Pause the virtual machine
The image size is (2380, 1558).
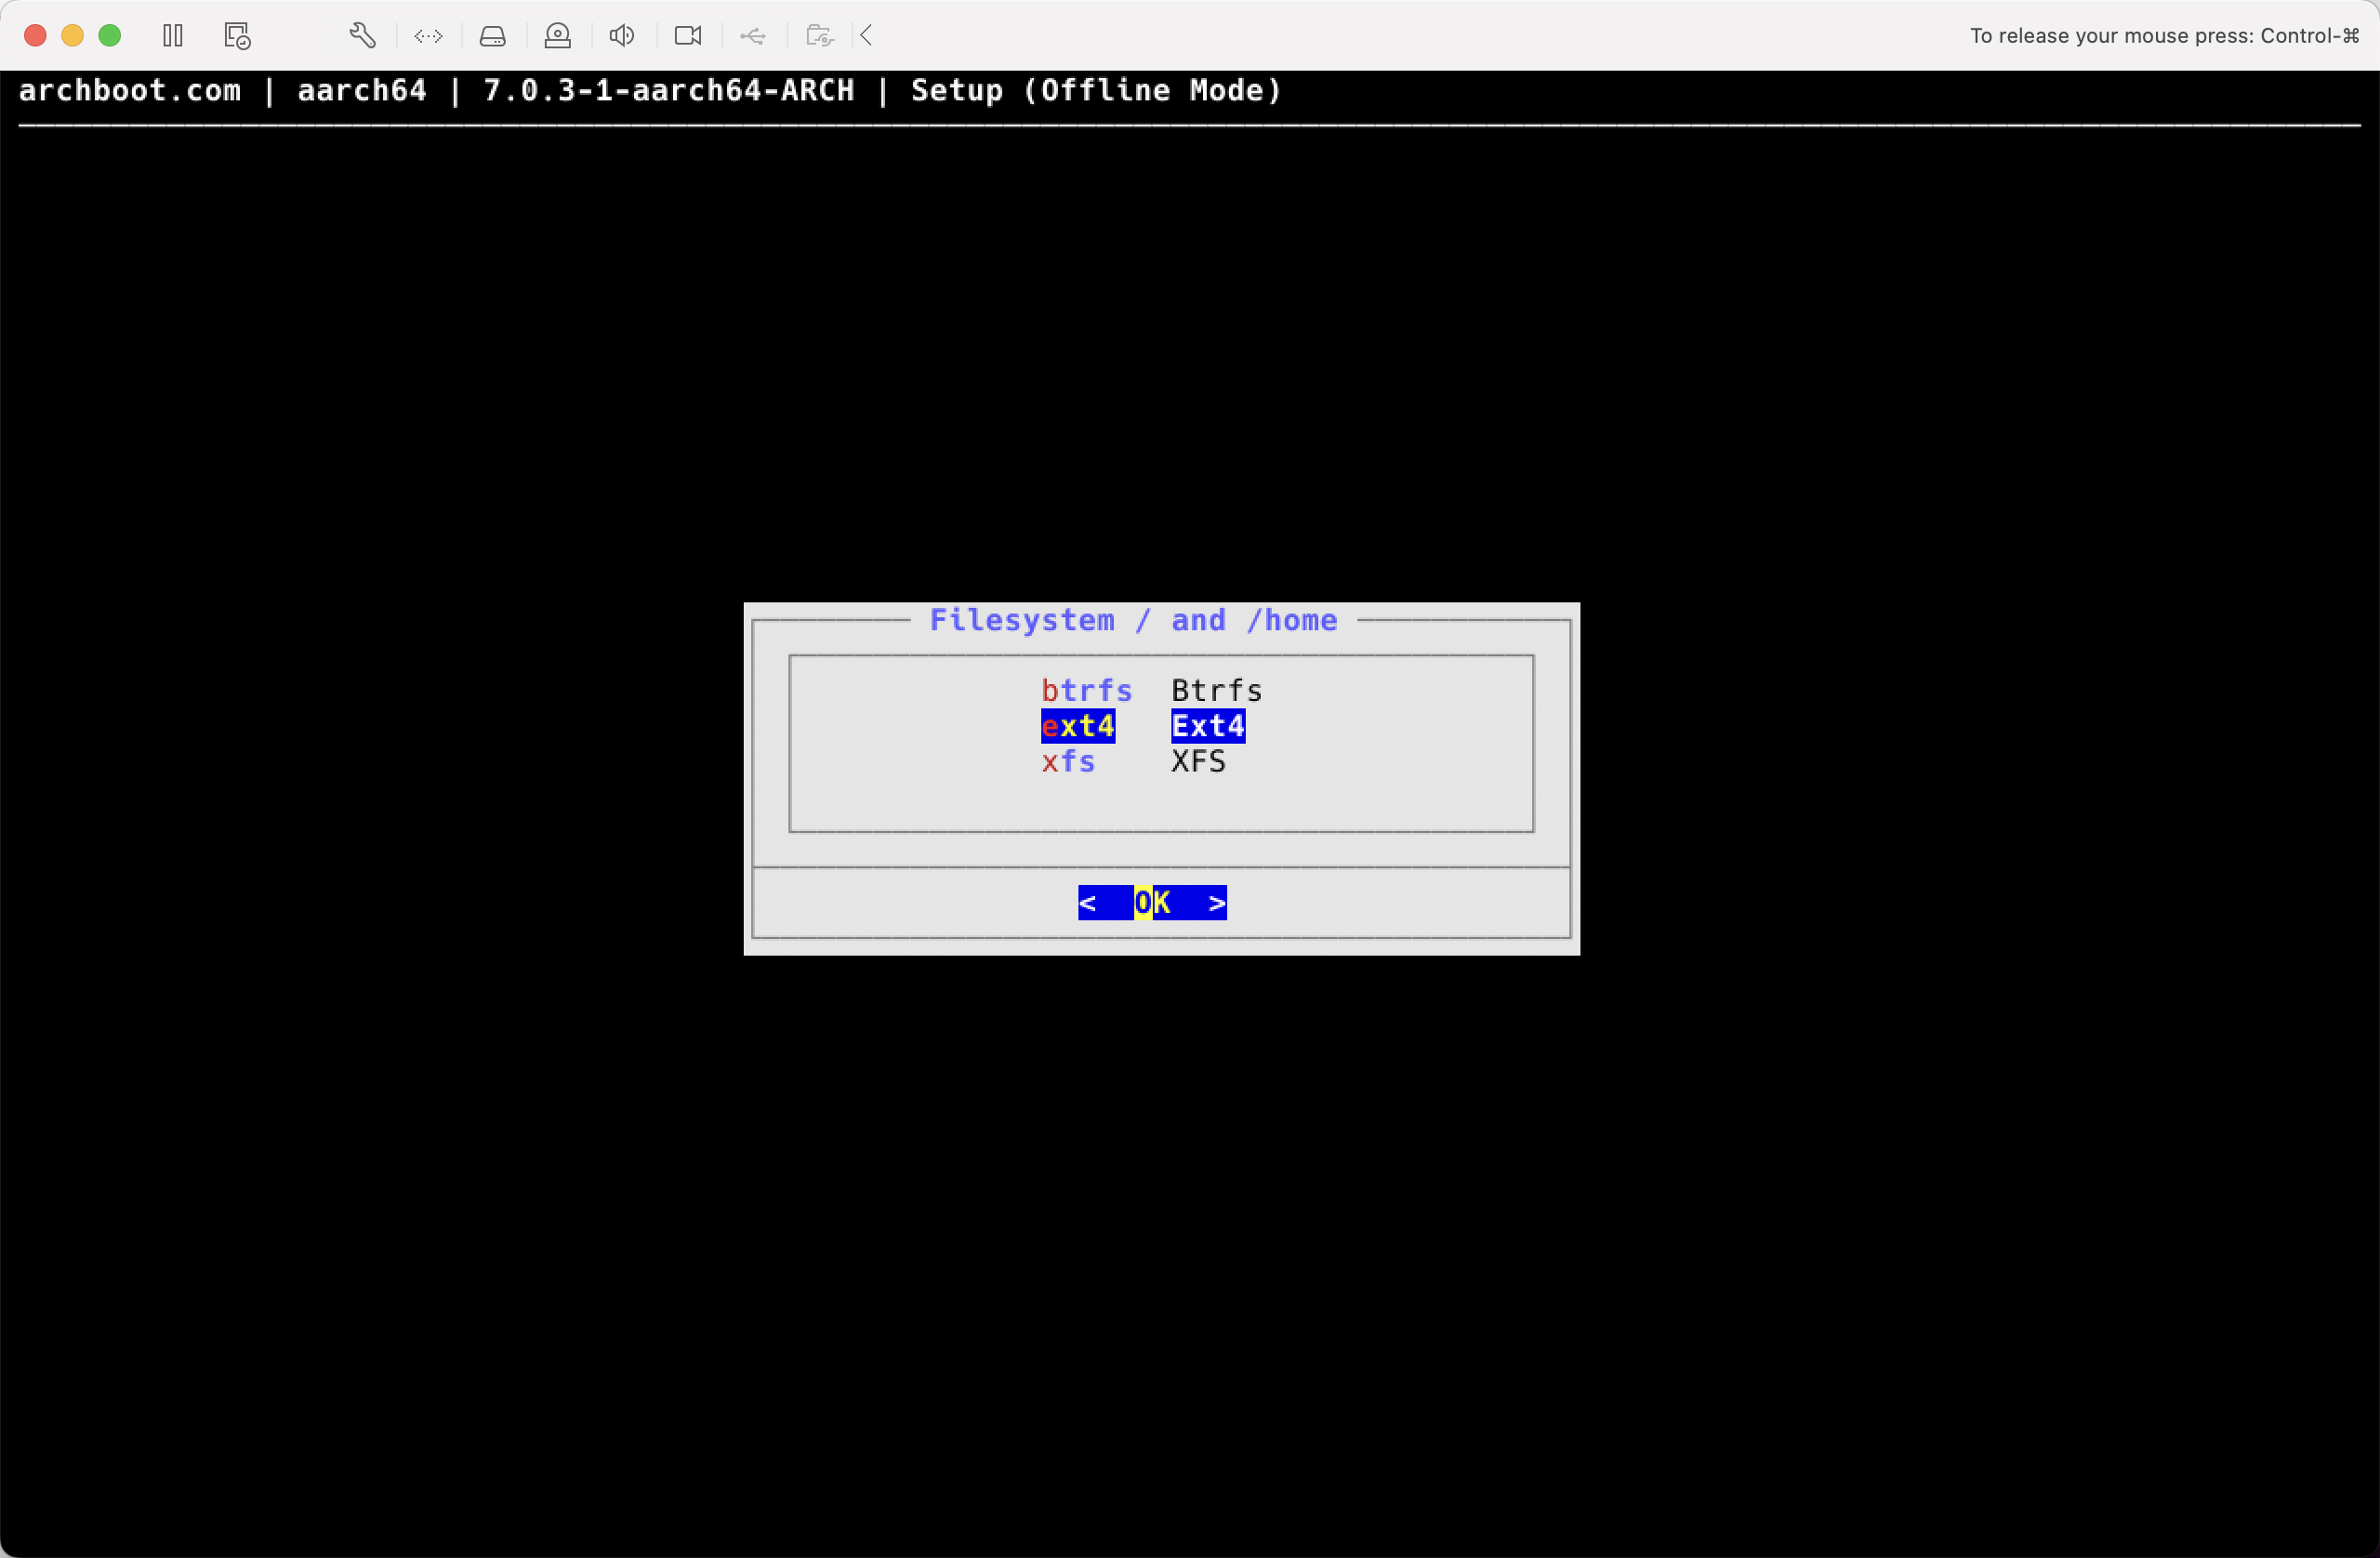(173, 36)
